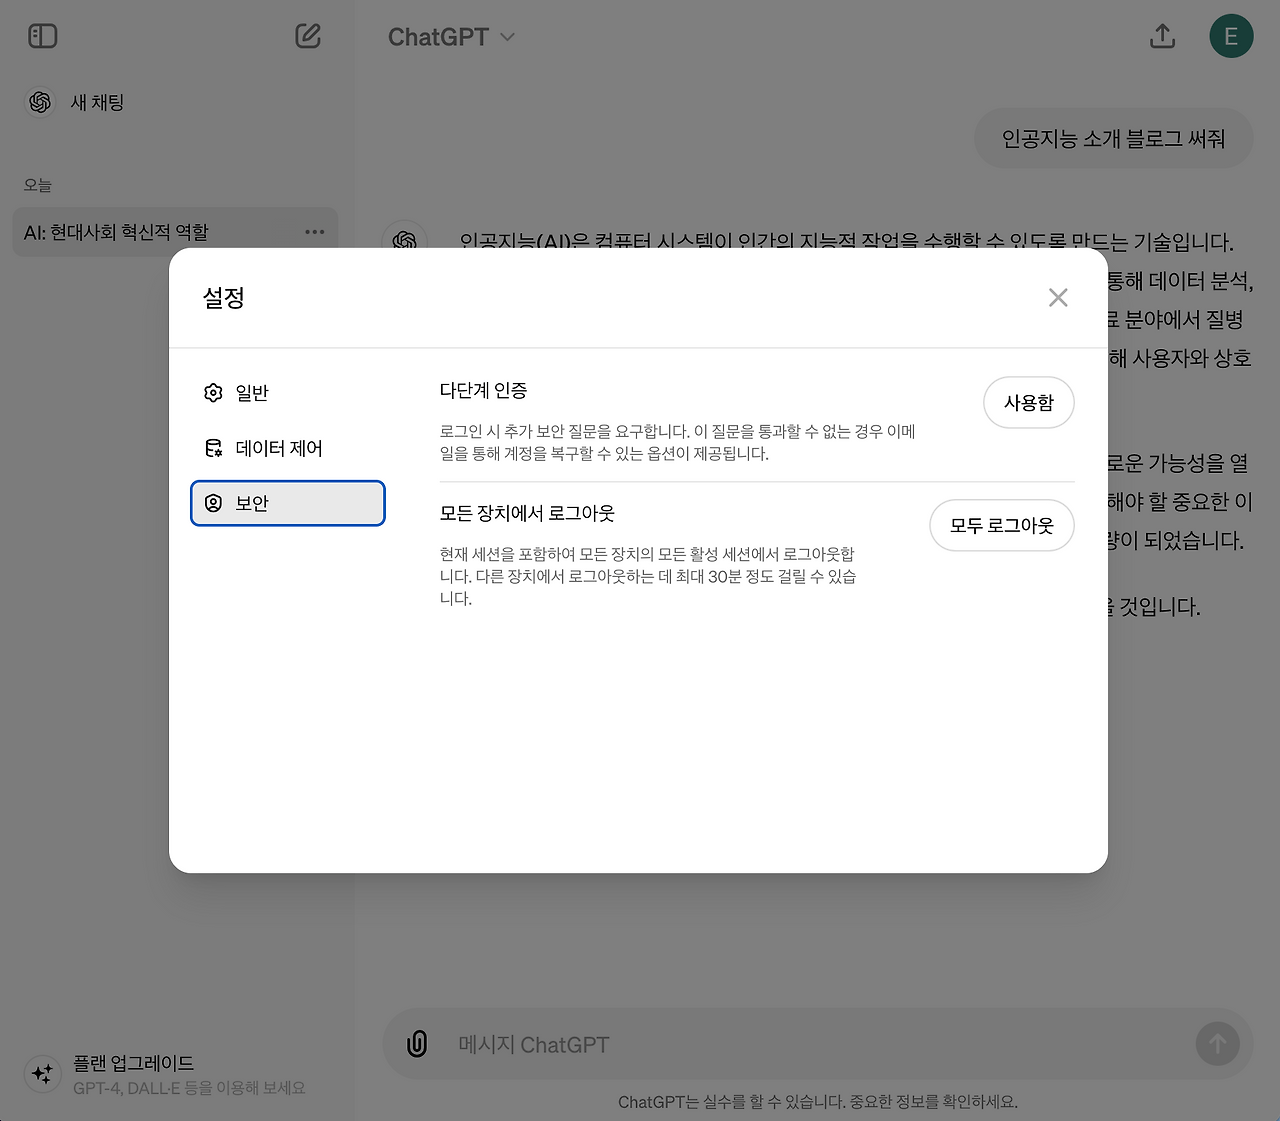Close the 설정 dialog with X

point(1058,298)
